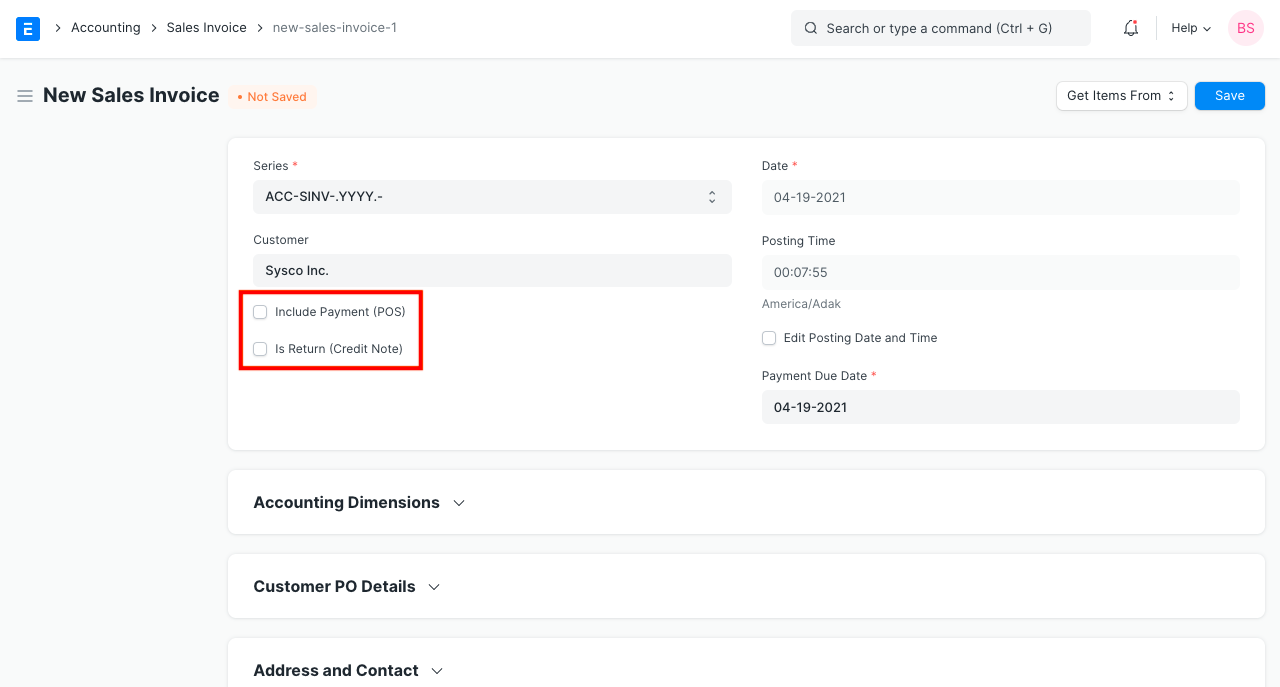
Task: Click the sidebar toggle next to New Sales Invoice
Action: click(x=24, y=96)
